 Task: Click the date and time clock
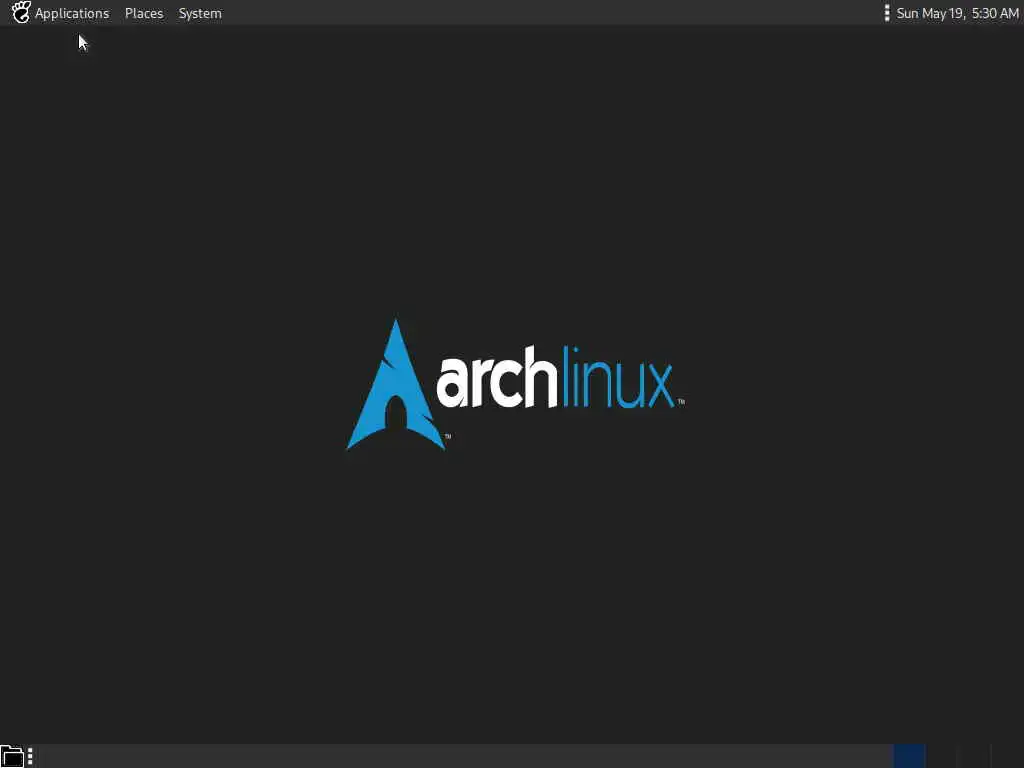957,13
